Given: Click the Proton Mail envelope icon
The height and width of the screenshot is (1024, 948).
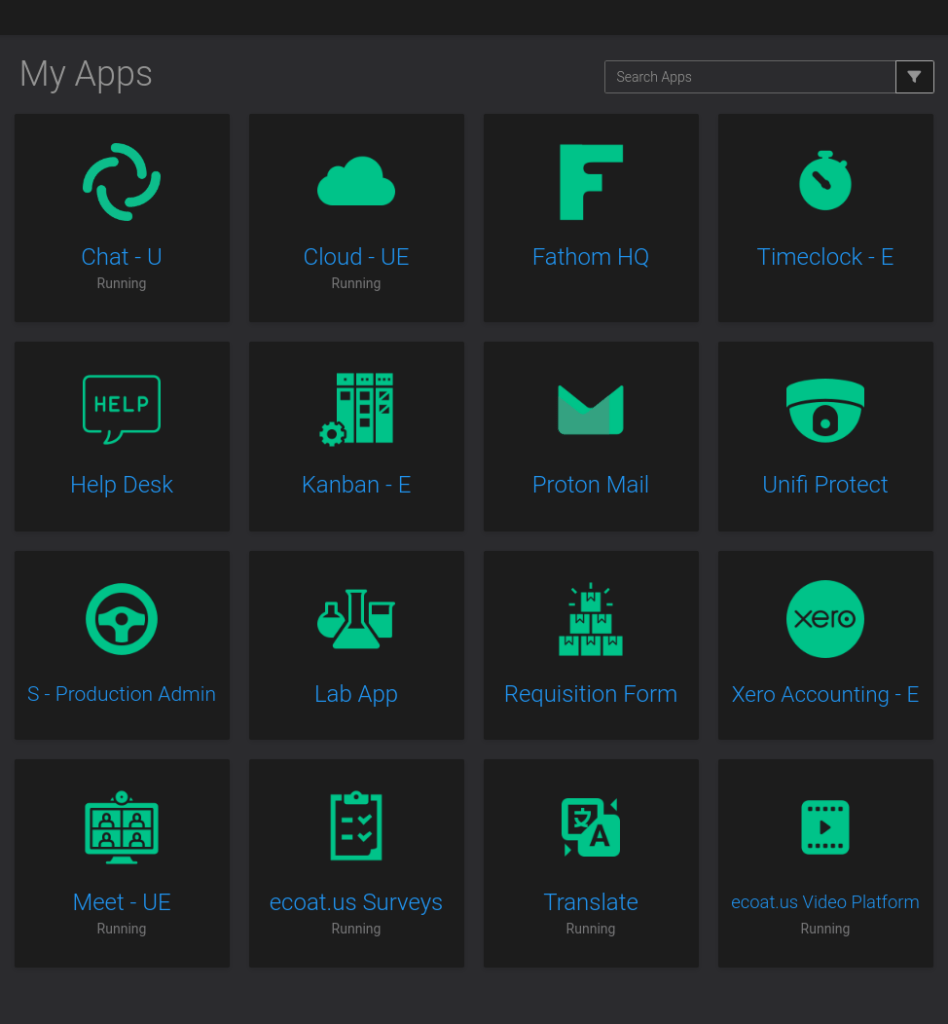Looking at the screenshot, I should pyautogui.click(x=590, y=410).
